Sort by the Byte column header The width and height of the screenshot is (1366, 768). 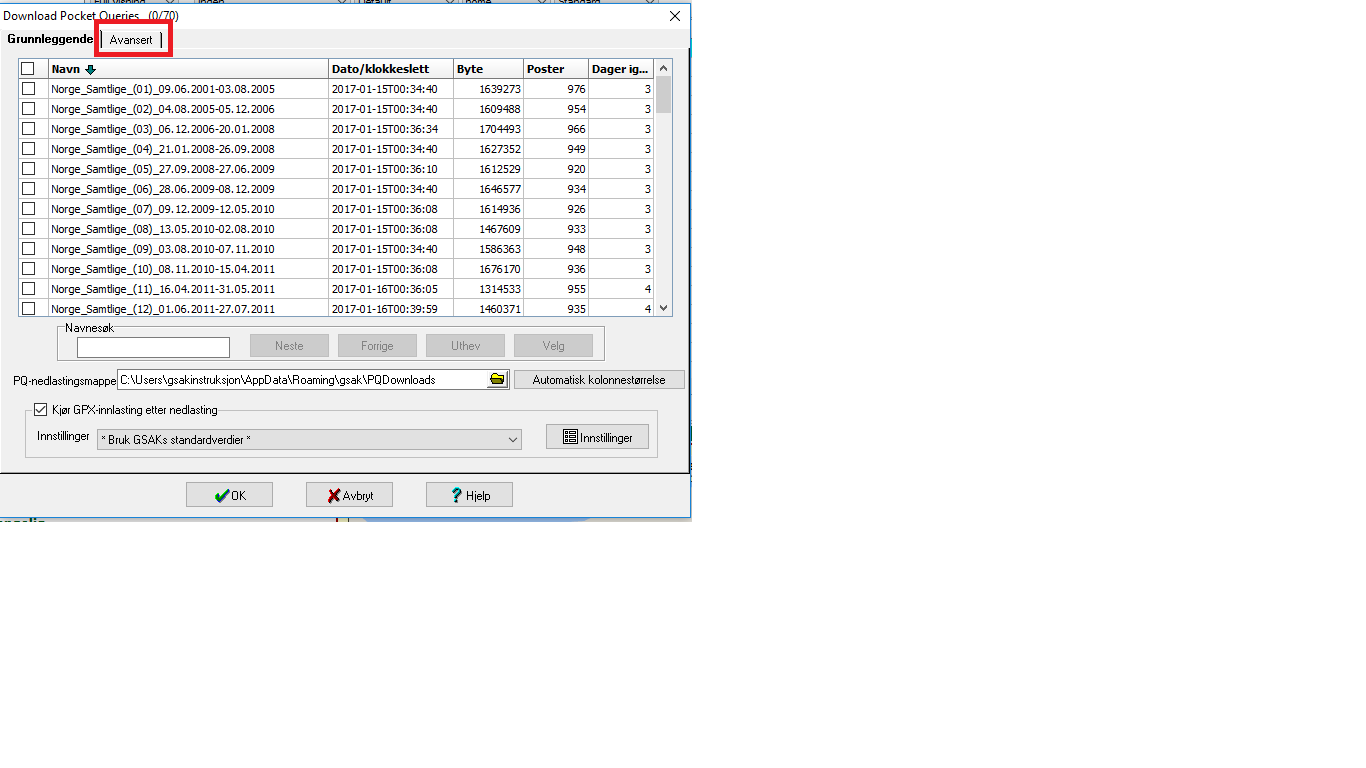(488, 69)
